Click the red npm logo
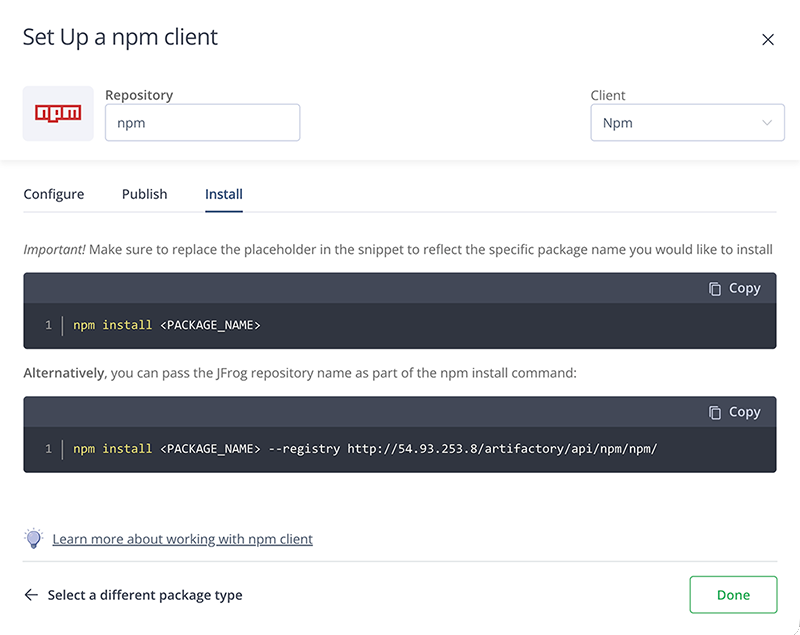 point(58,114)
